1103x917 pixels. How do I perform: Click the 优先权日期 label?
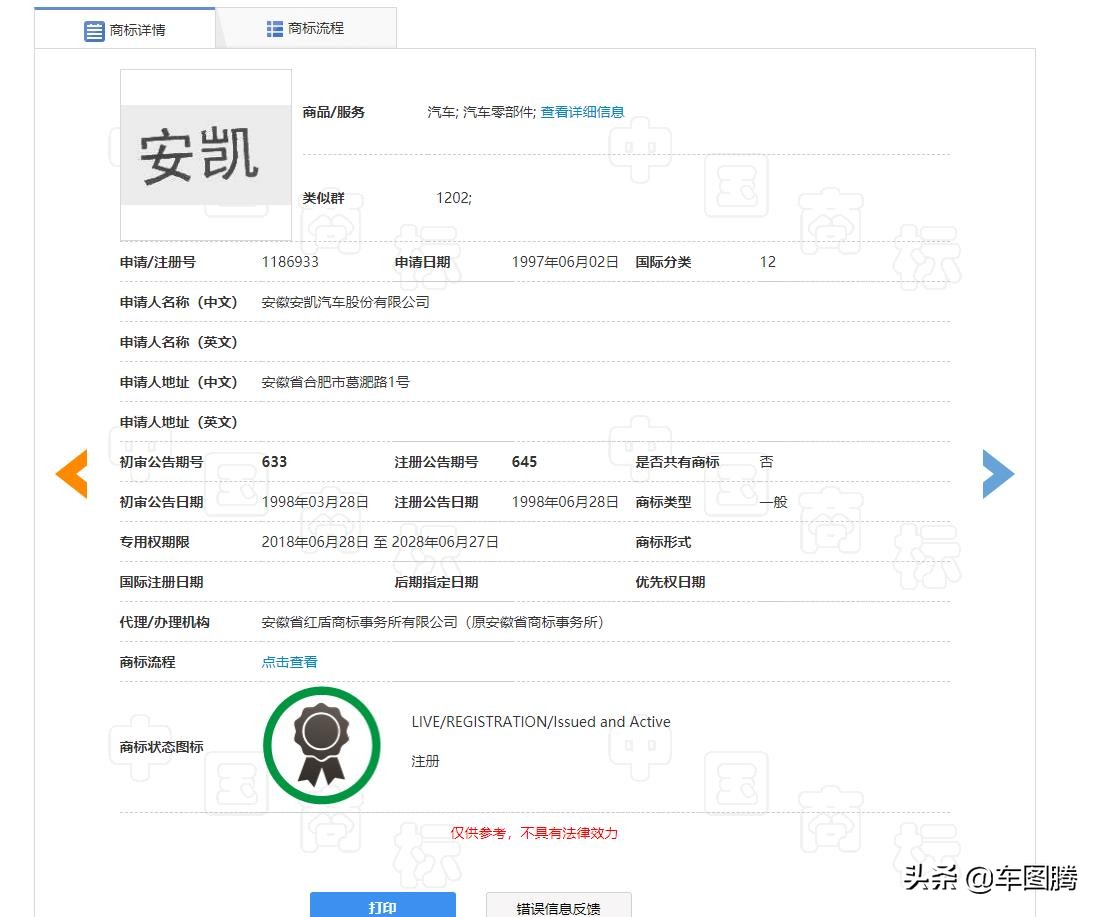pos(670,582)
